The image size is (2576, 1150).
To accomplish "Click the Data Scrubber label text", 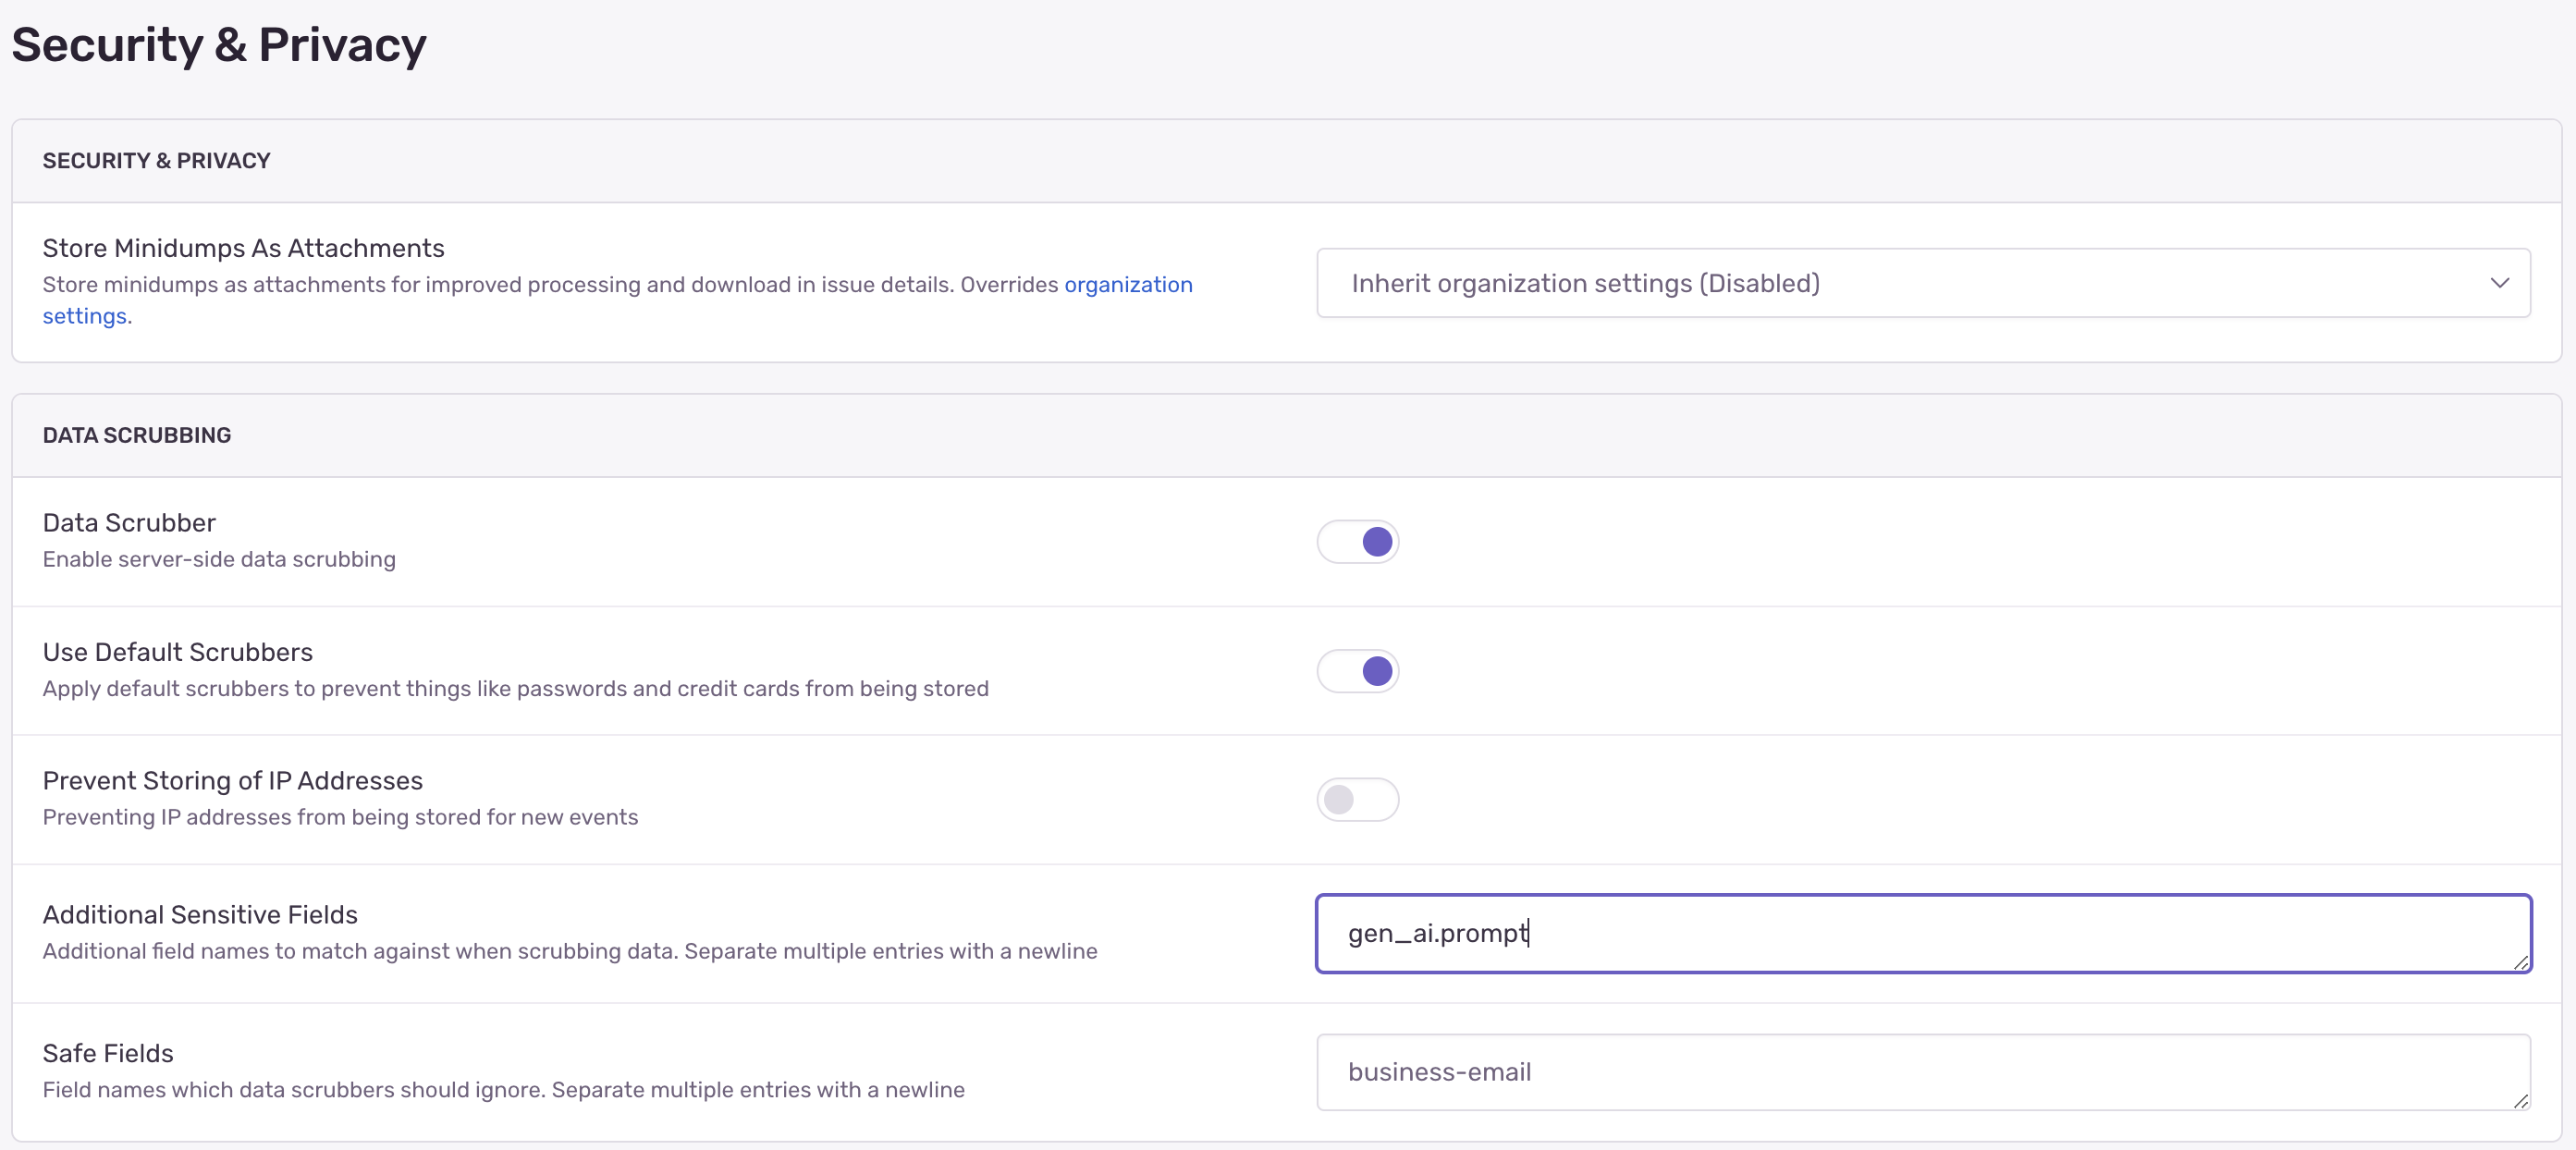I will coord(129,523).
